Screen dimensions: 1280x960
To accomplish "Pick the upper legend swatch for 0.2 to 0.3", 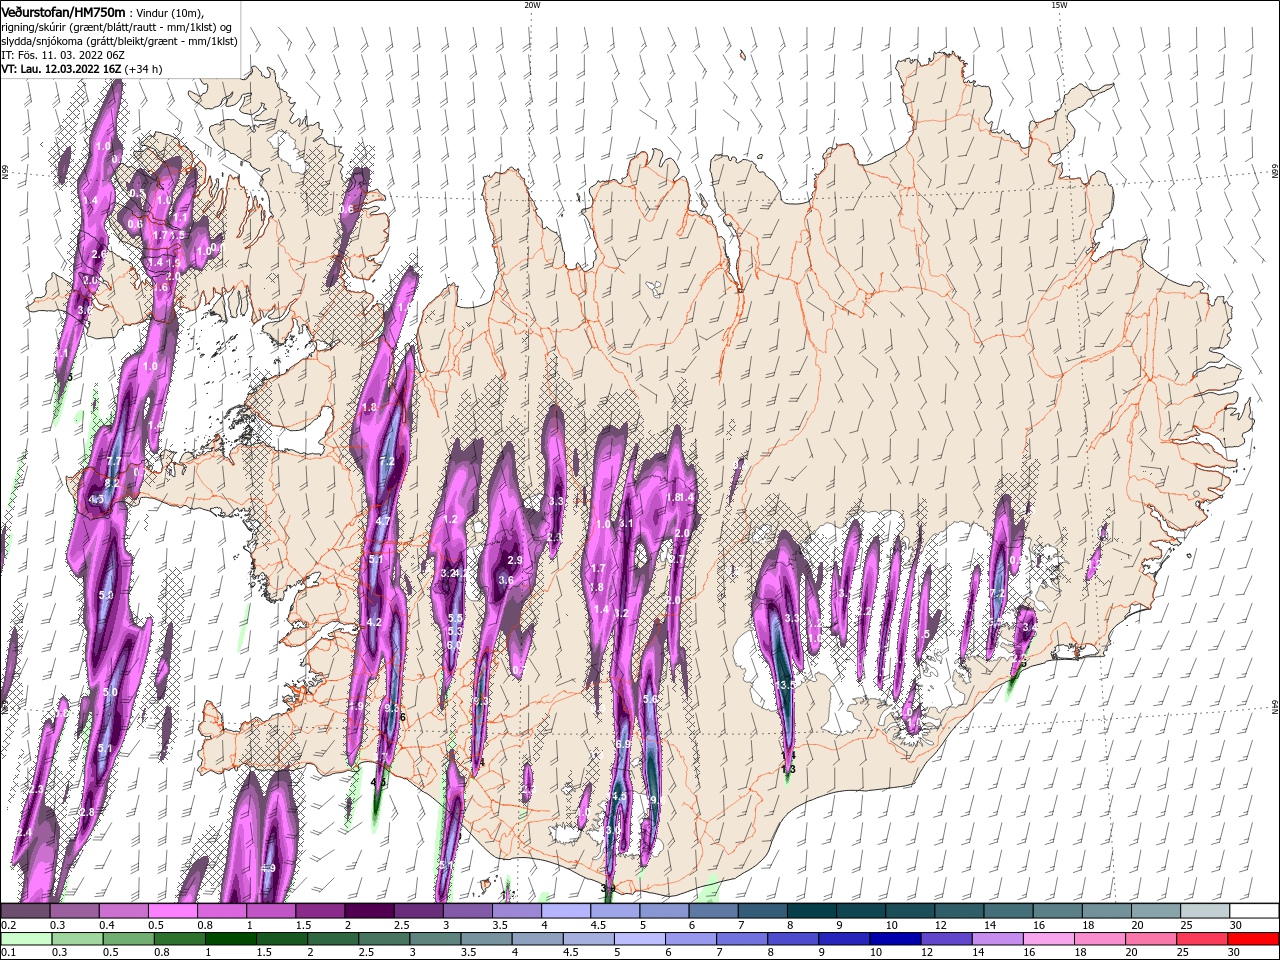I will pyautogui.click(x=26, y=911).
